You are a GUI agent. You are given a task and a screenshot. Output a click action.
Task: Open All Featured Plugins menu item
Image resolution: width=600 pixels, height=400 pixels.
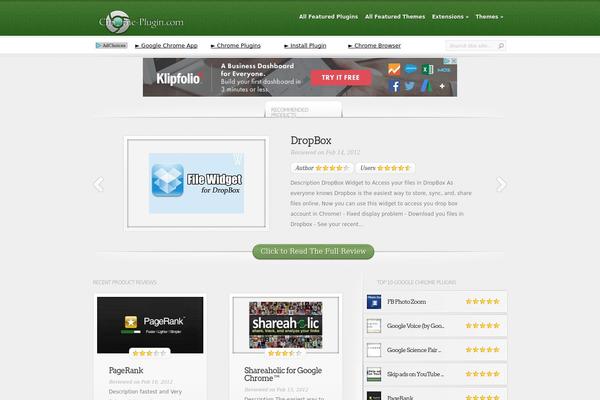click(328, 17)
